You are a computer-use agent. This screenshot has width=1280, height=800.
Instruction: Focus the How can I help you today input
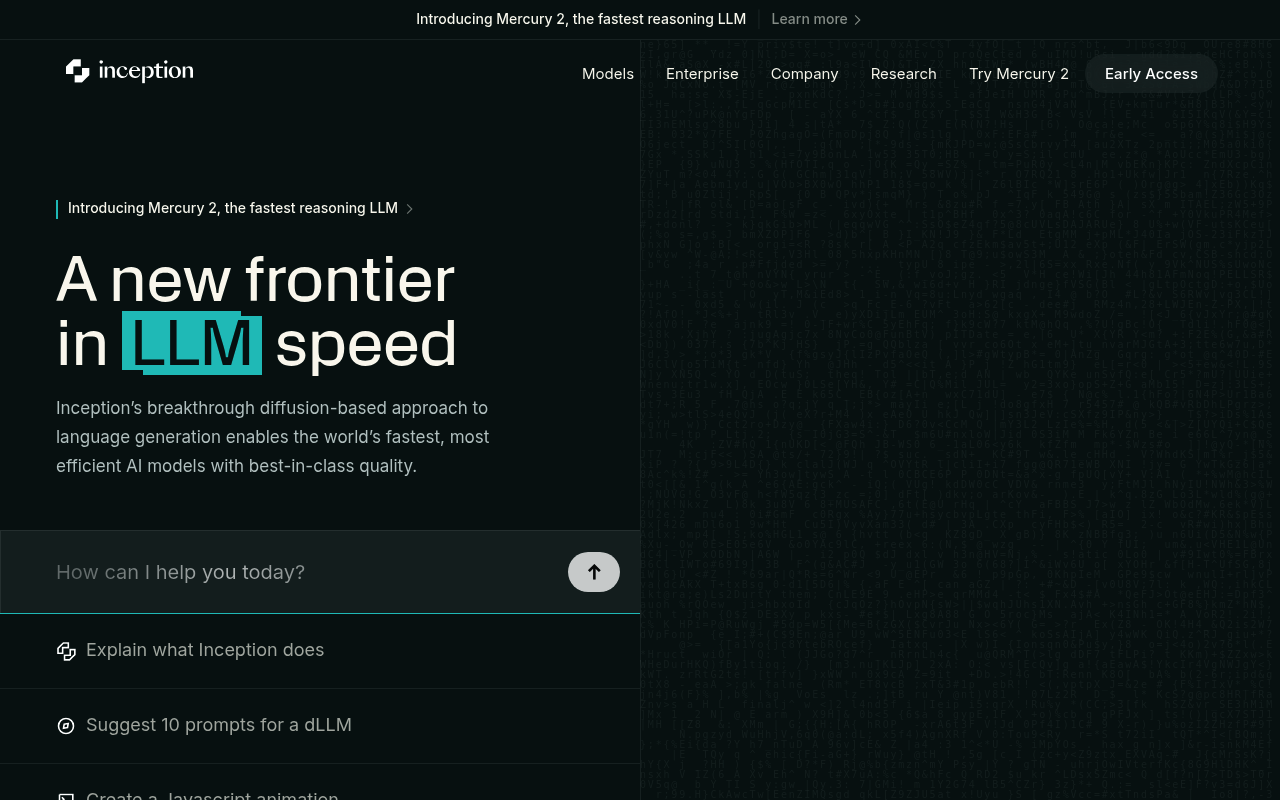(x=300, y=572)
